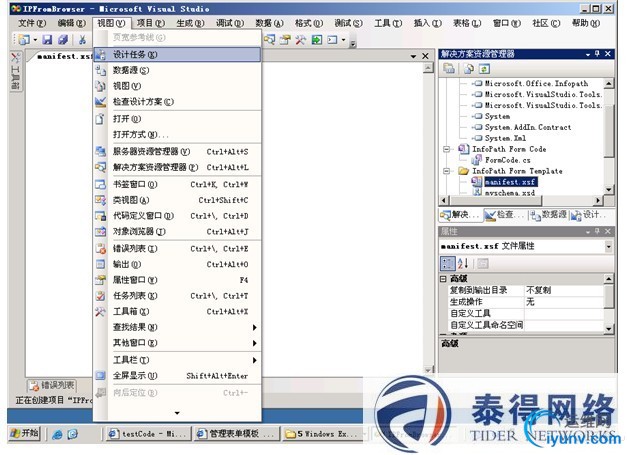Click testCode taskbar button
The image size is (627, 455).
(x=148, y=433)
